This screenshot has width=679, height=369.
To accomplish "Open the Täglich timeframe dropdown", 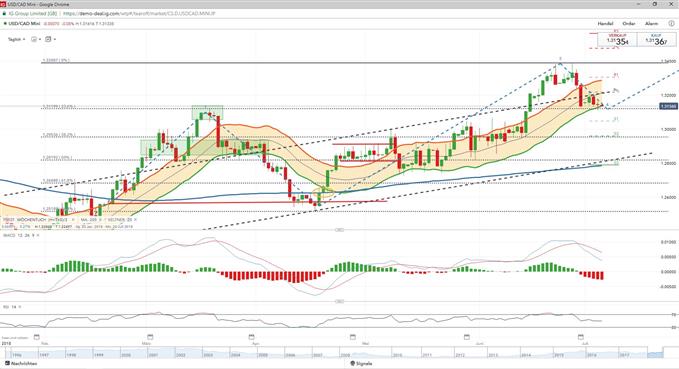I will (16, 39).
